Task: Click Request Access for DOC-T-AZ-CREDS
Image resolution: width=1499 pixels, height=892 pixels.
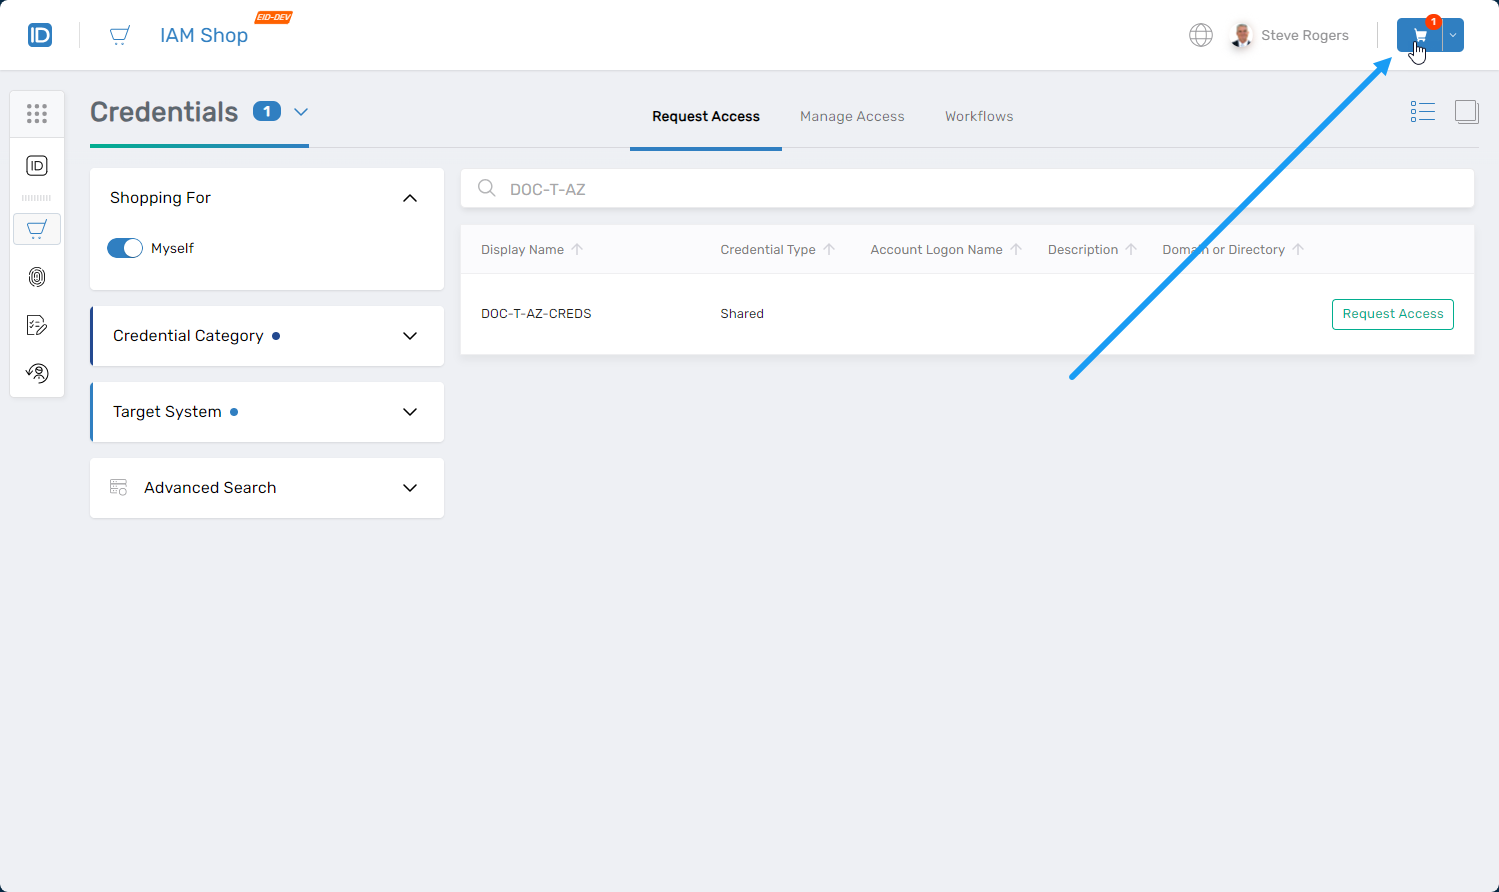Action: (x=1392, y=314)
